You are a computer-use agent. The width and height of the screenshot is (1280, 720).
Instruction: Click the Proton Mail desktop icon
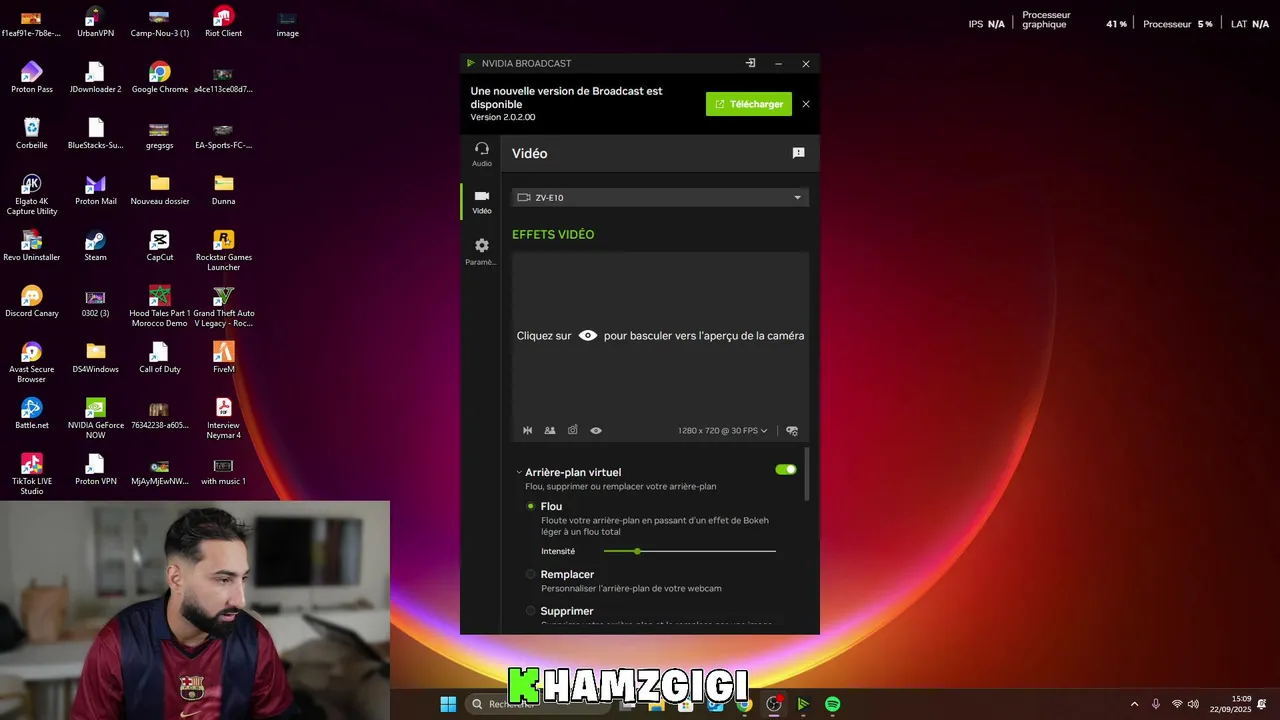click(96, 190)
